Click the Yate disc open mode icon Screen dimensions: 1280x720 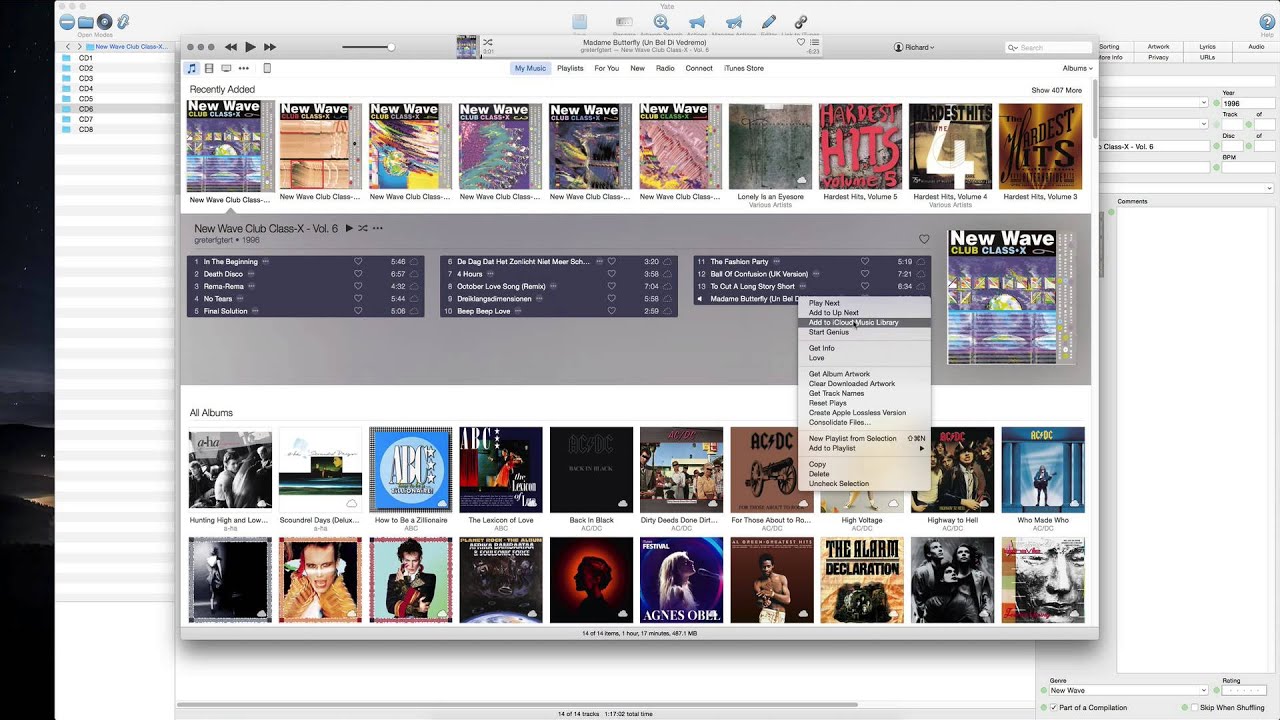click(x=104, y=21)
